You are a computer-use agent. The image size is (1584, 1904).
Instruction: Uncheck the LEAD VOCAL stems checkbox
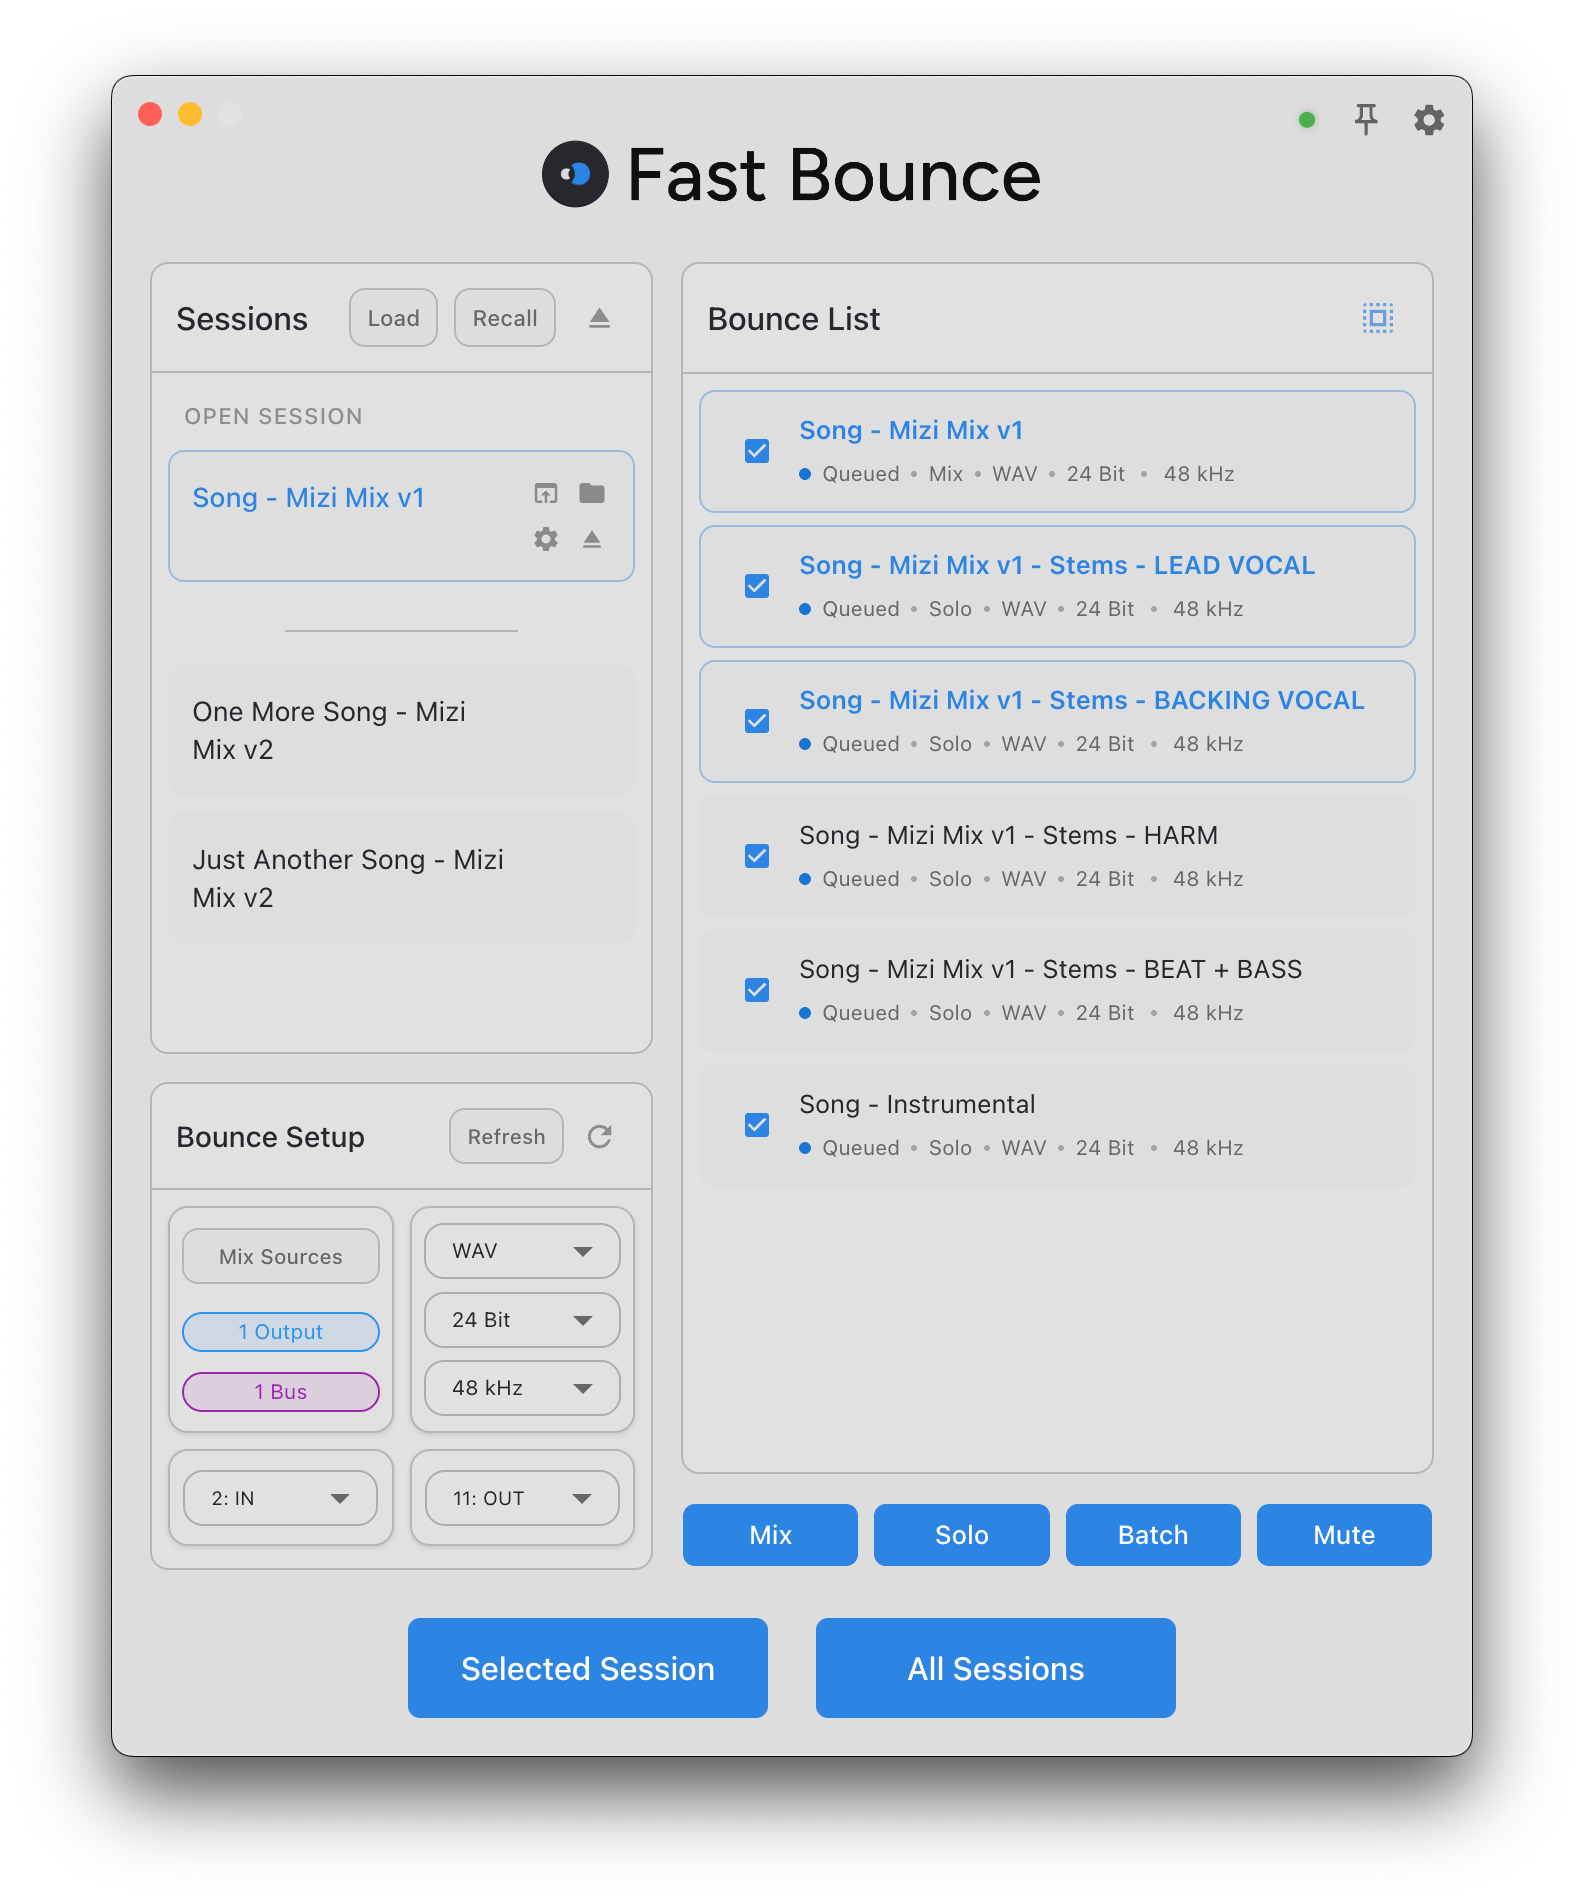click(757, 586)
